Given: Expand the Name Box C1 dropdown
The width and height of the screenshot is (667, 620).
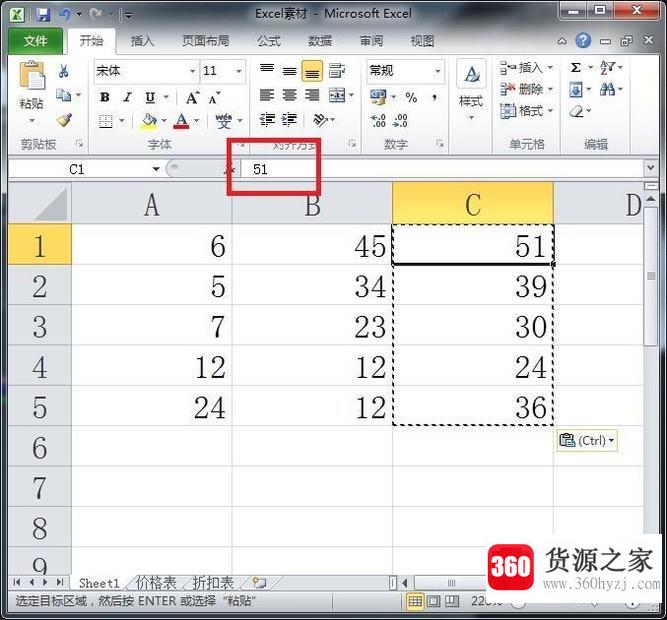Looking at the screenshot, I should pyautogui.click(x=156, y=169).
